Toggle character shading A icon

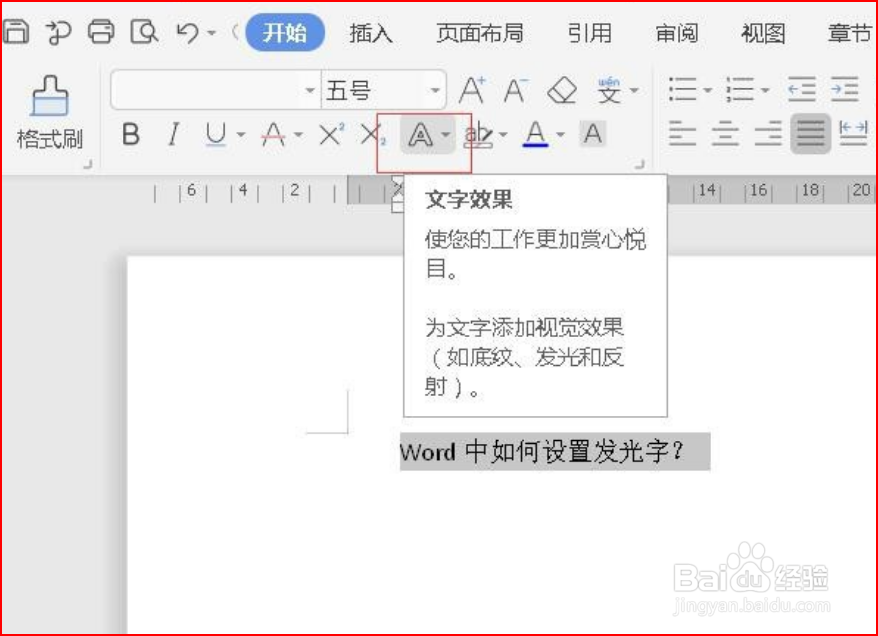[593, 134]
